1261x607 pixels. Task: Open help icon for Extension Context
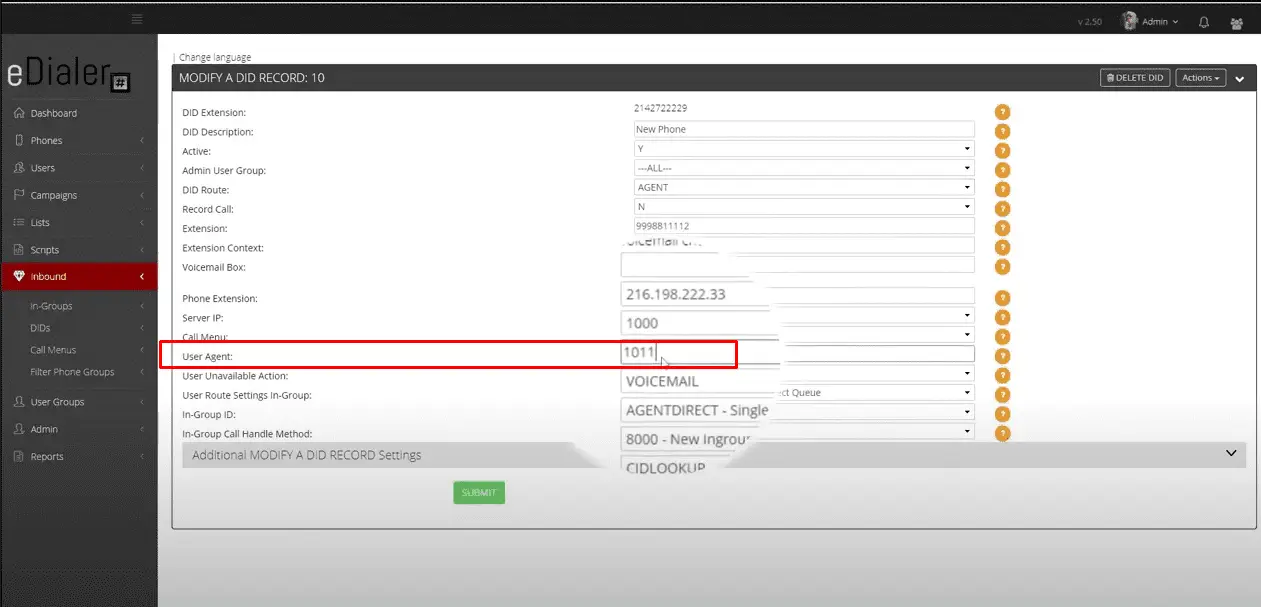coord(1002,247)
